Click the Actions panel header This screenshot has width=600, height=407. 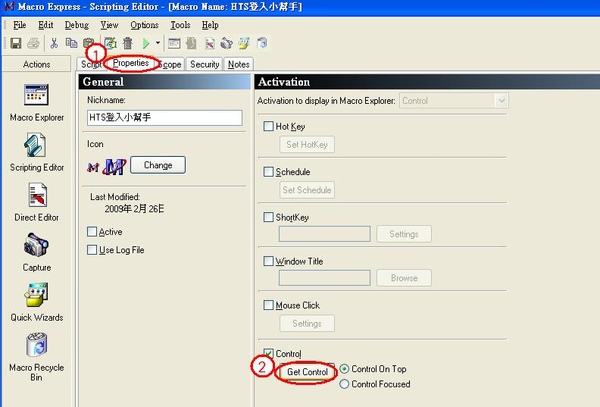(x=36, y=64)
